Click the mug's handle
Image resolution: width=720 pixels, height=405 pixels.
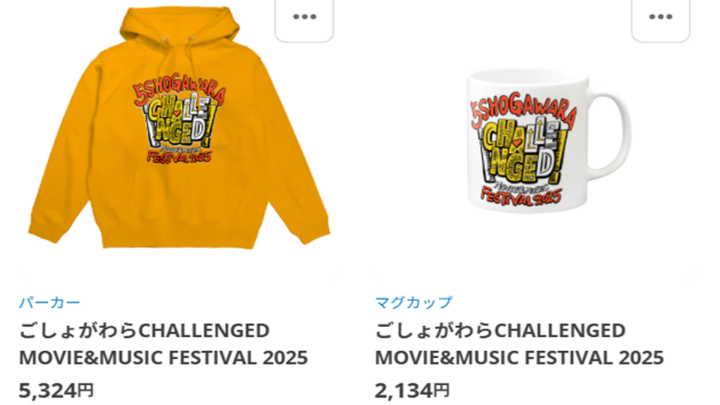pos(610,136)
